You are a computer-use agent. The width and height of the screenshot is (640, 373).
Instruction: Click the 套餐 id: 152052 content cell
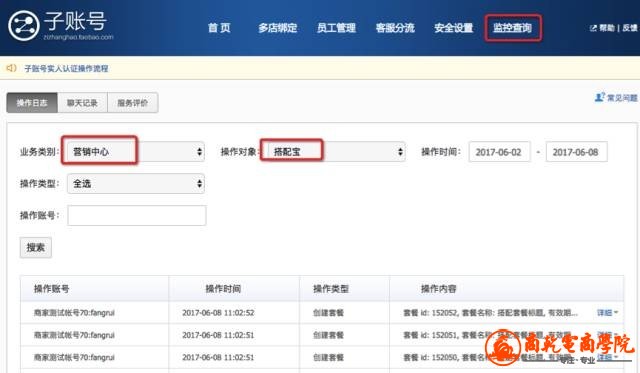(490, 313)
